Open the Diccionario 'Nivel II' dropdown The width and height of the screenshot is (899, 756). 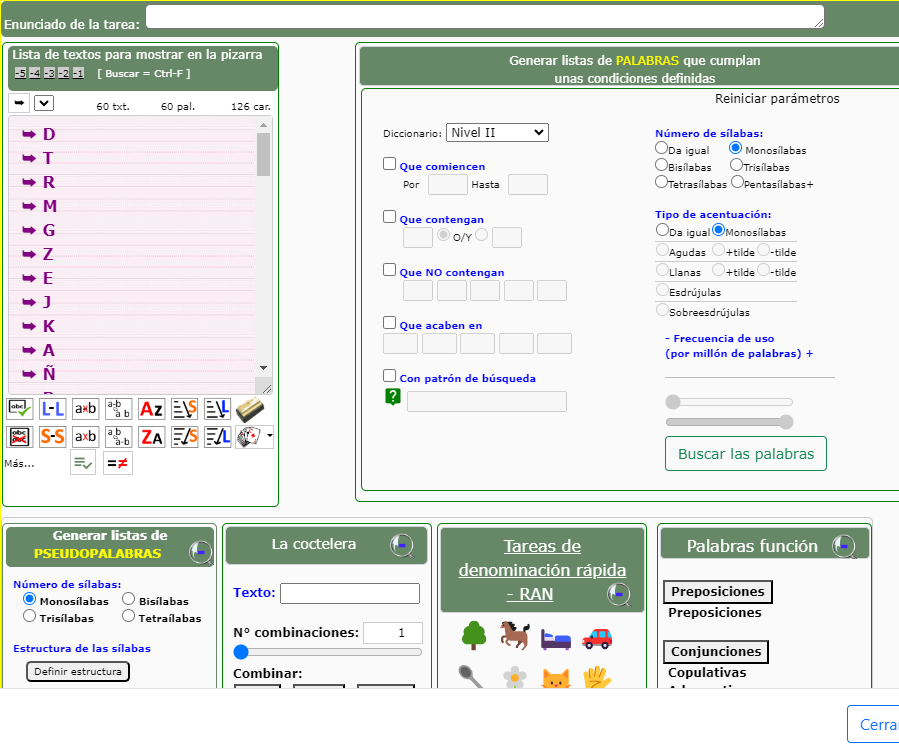pos(497,132)
